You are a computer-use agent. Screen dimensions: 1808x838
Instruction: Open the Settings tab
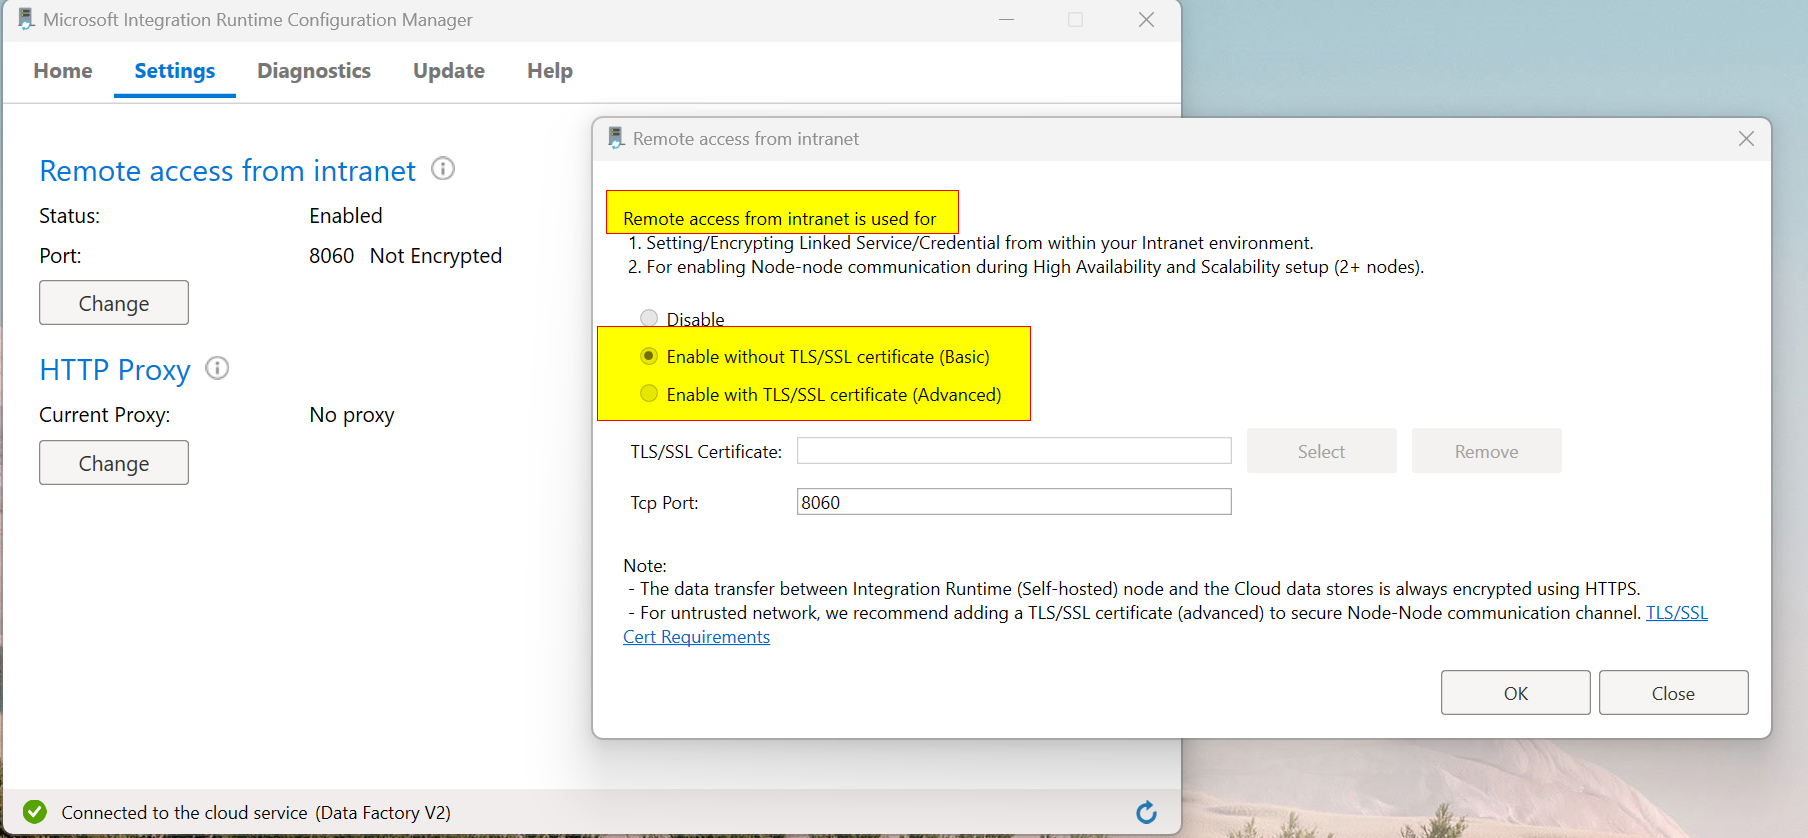pyautogui.click(x=175, y=71)
